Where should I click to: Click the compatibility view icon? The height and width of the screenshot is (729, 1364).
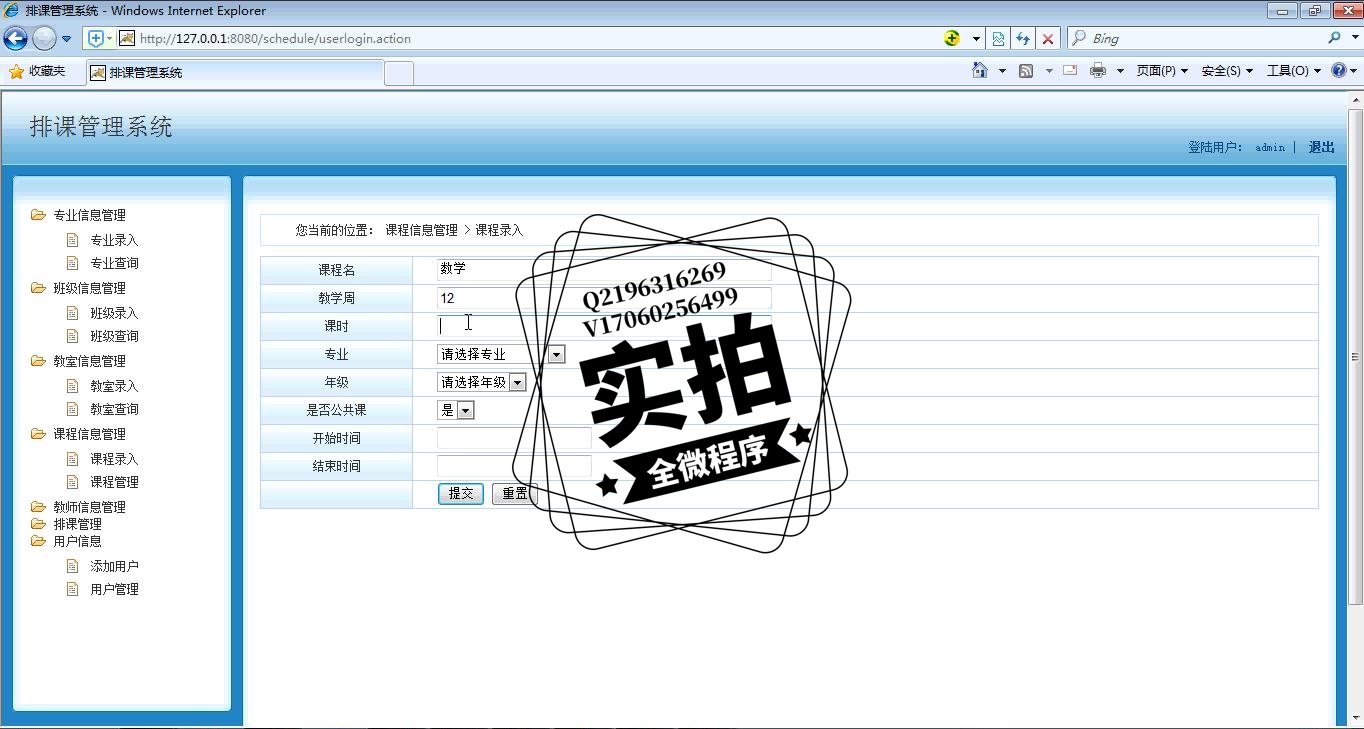(x=998, y=39)
